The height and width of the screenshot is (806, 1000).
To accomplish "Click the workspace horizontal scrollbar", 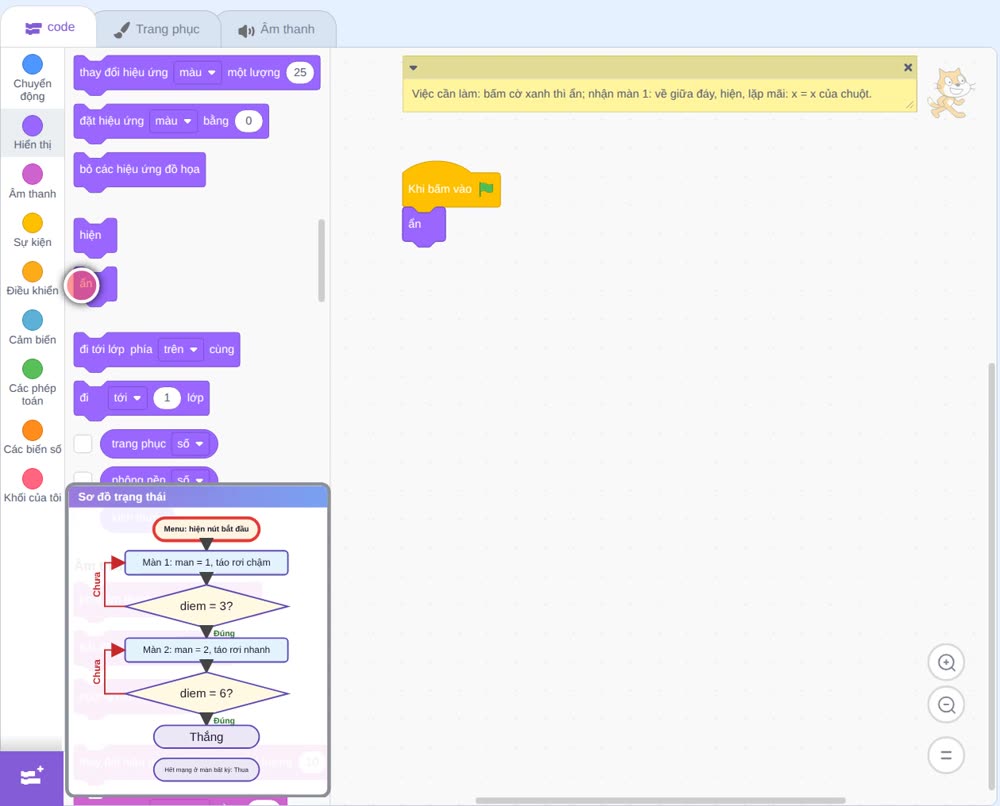I will click(660, 800).
